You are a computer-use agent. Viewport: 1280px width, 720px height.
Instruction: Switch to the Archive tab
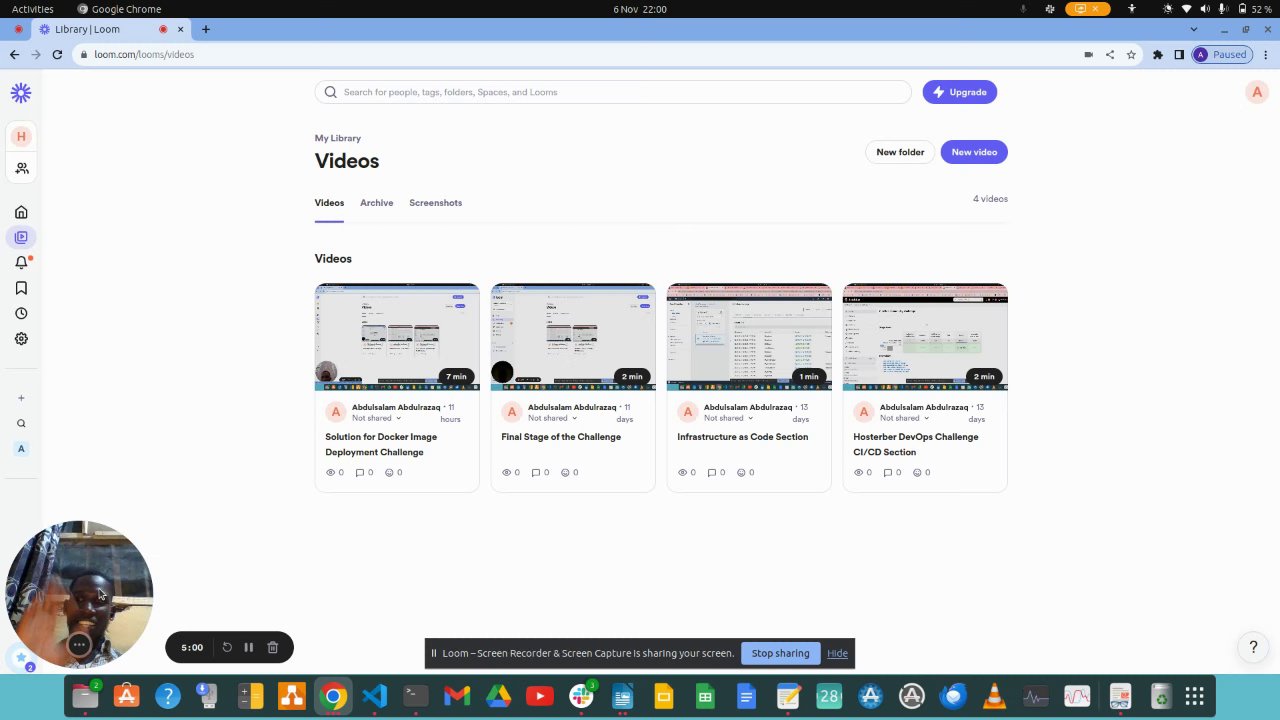click(x=376, y=203)
